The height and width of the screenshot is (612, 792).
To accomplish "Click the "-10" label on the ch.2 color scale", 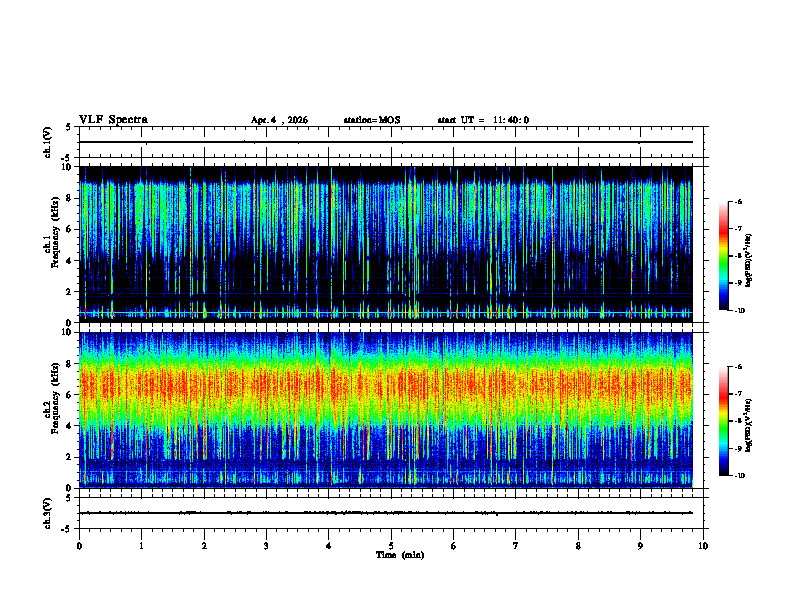I will (739, 476).
